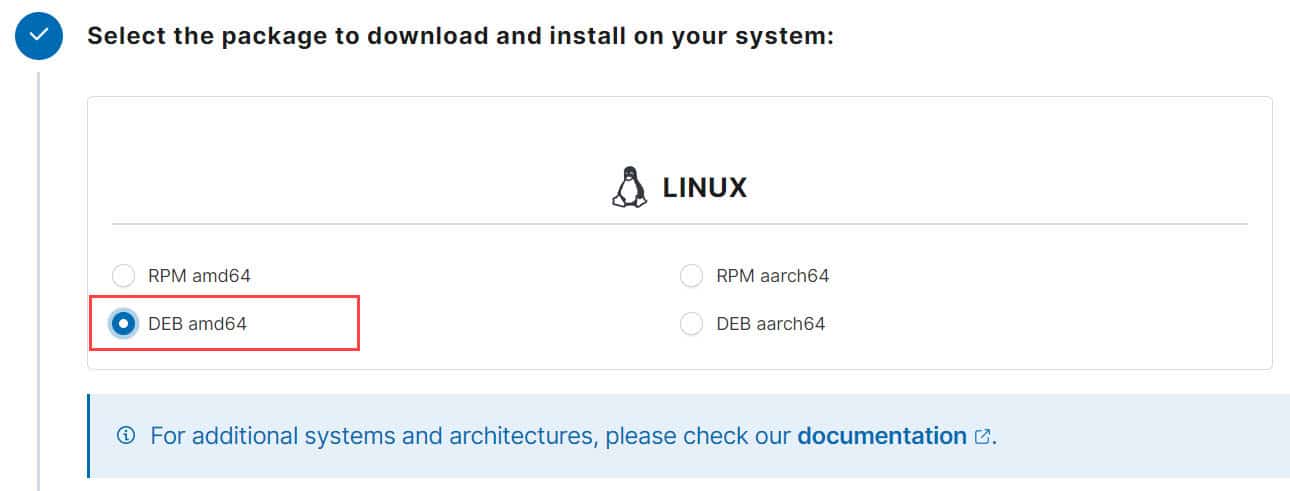Click the divider line under LINUX
1290x491 pixels.
[680, 224]
